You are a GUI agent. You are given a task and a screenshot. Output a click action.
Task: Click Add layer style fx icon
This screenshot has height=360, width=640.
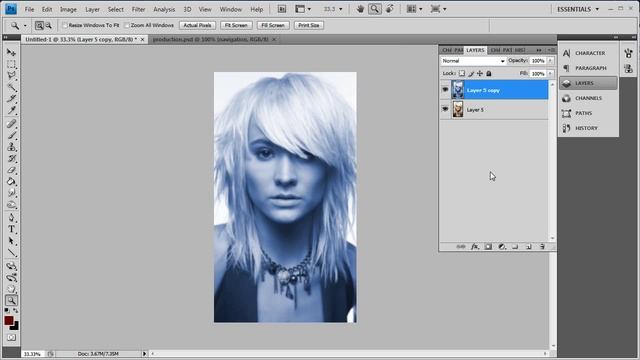click(x=475, y=247)
